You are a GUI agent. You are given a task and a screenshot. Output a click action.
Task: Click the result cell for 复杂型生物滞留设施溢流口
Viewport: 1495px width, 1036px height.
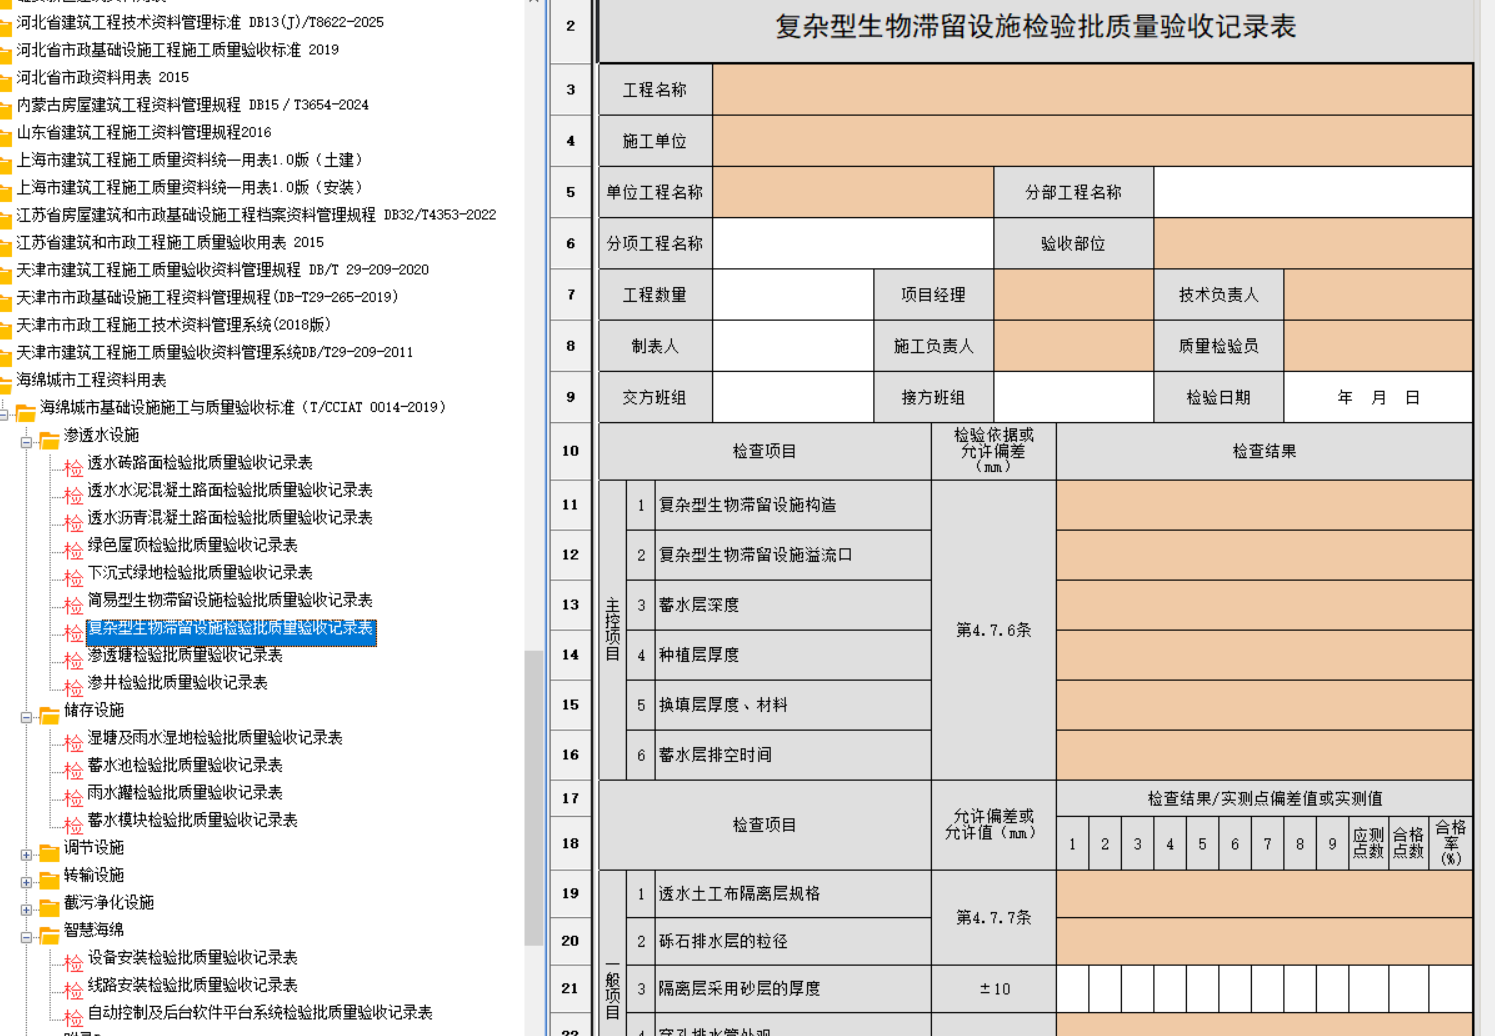click(x=1264, y=555)
